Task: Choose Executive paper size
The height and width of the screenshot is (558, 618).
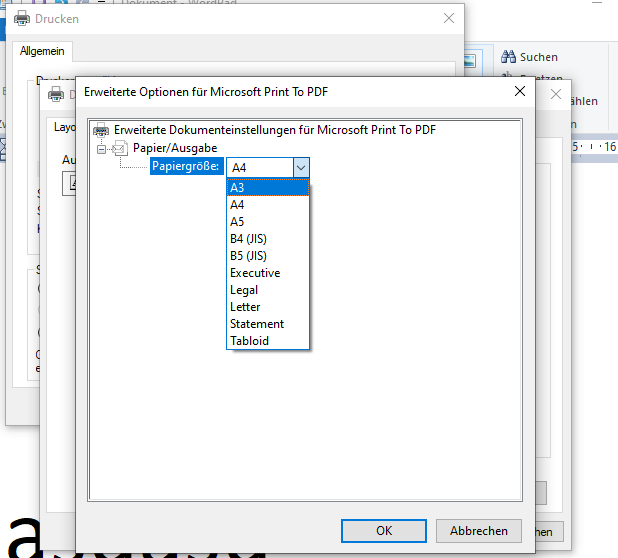Action: [268, 273]
